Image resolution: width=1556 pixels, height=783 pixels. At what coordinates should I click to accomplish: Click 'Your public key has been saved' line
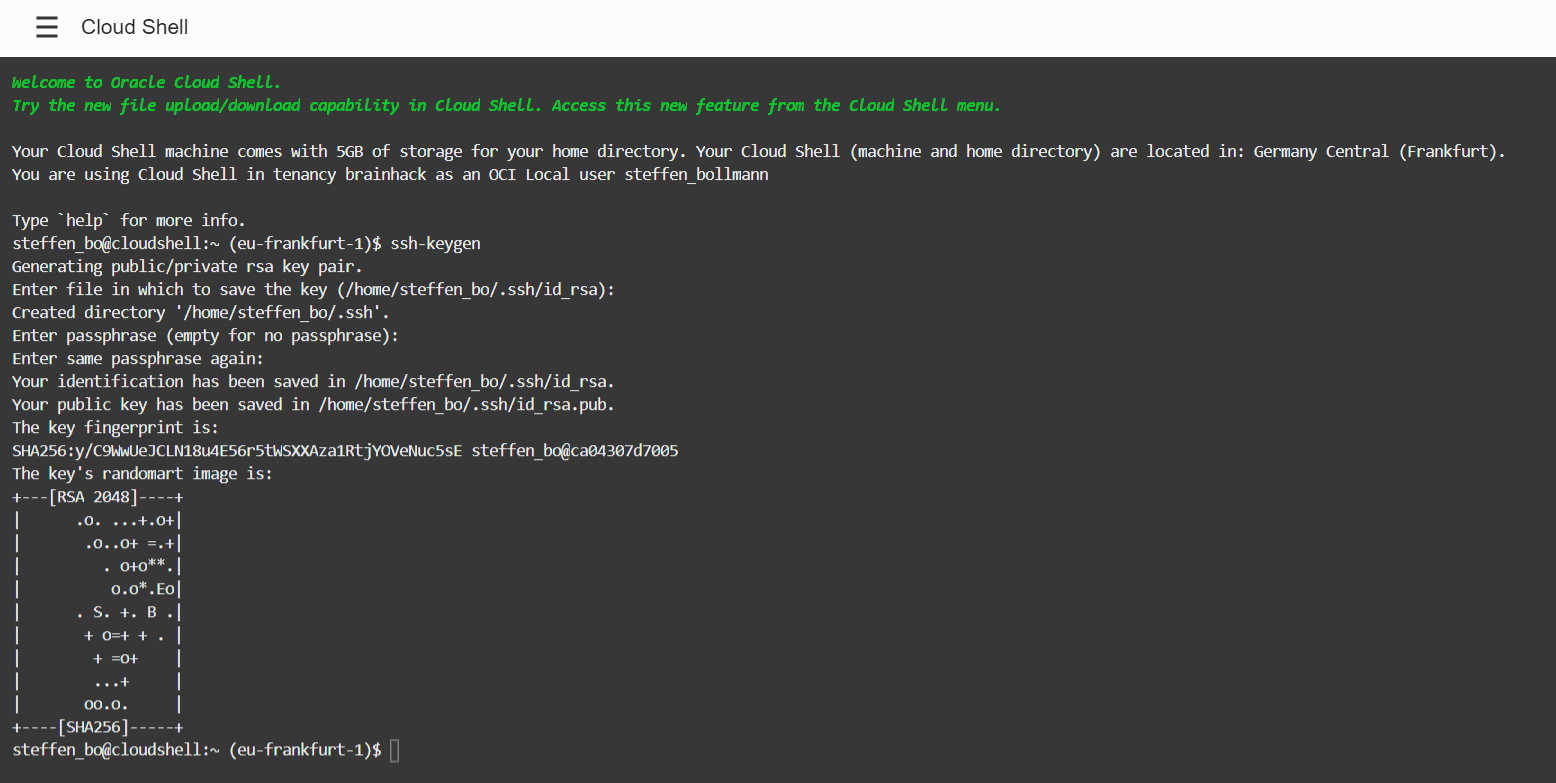313,404
